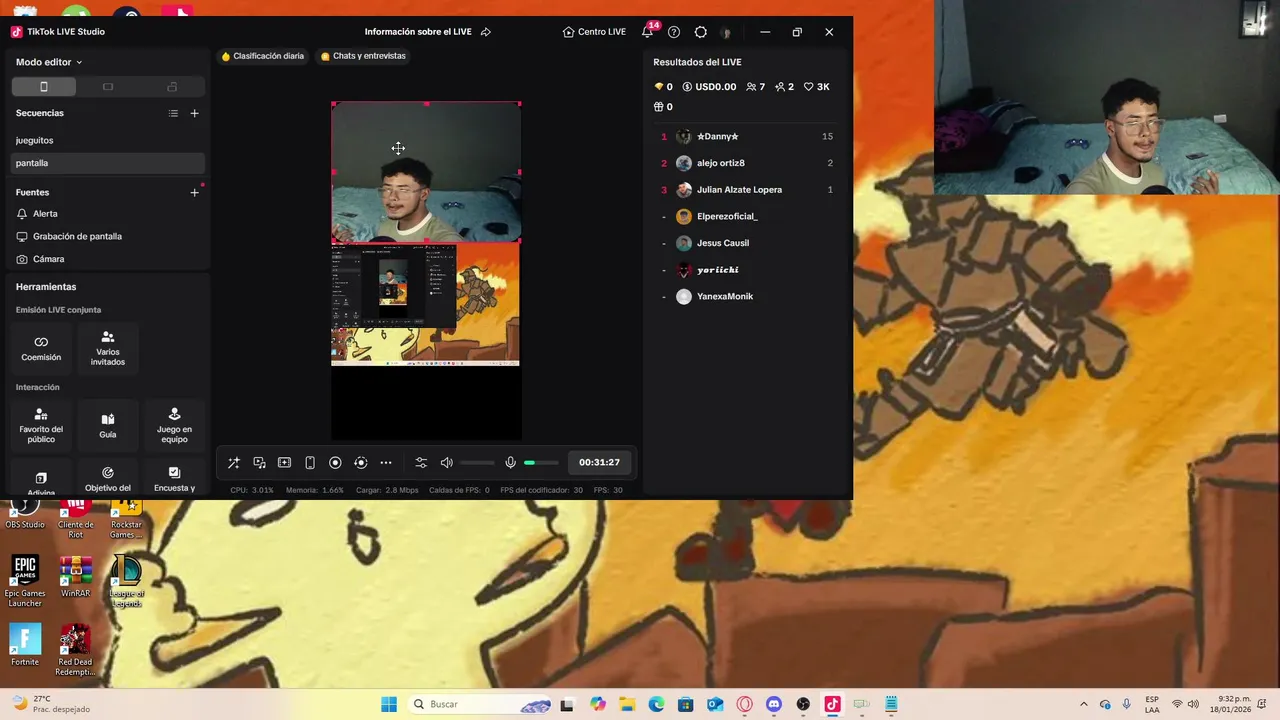Viewport: 1280px width, 720px height.
Task: Click the record button in bottom toolbar
Action: point(335,462)
